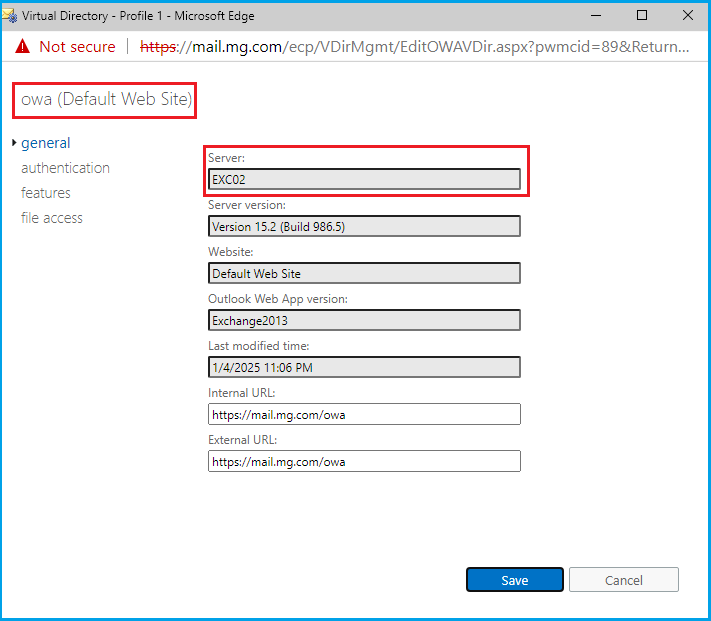Close the Virtual Directory window
The image size is (711, 621).
click(x=688, y=15)
